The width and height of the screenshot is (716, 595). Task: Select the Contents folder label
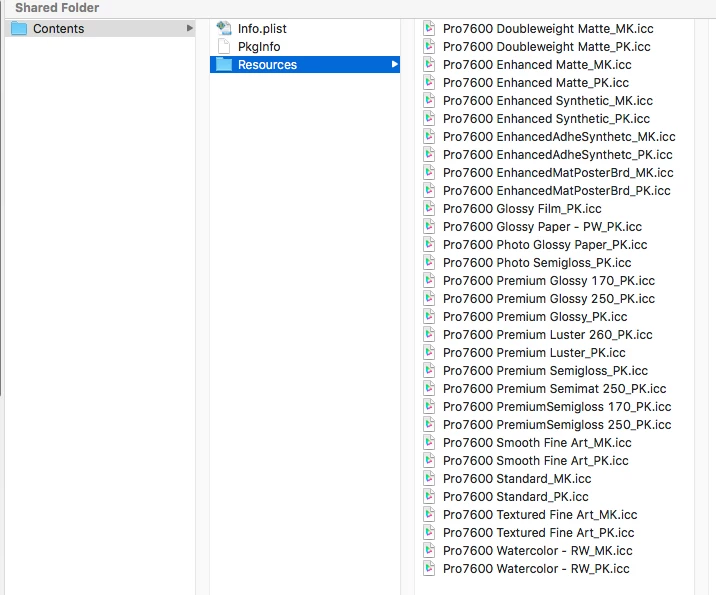58,28
